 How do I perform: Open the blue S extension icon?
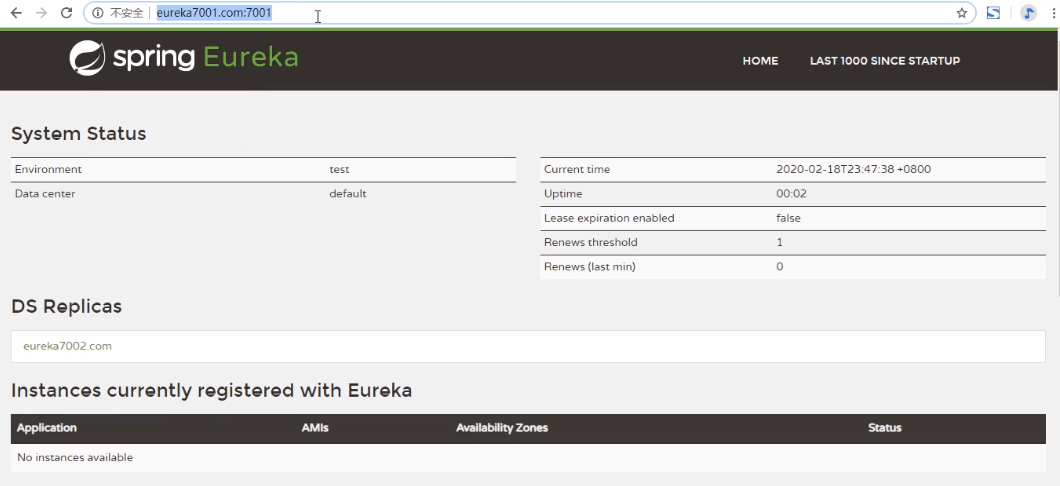(993, 13)
